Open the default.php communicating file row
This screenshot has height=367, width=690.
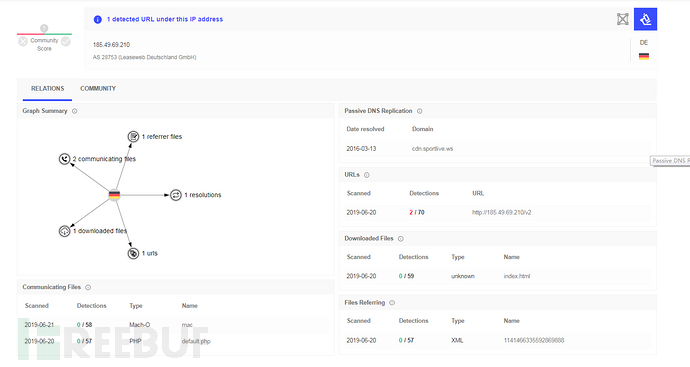coord(176,341)
